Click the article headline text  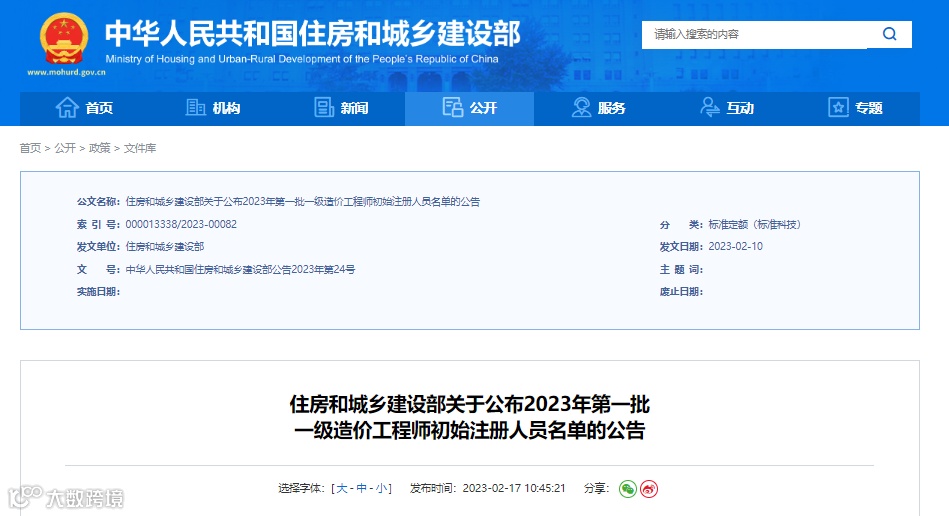coord(470,417)
